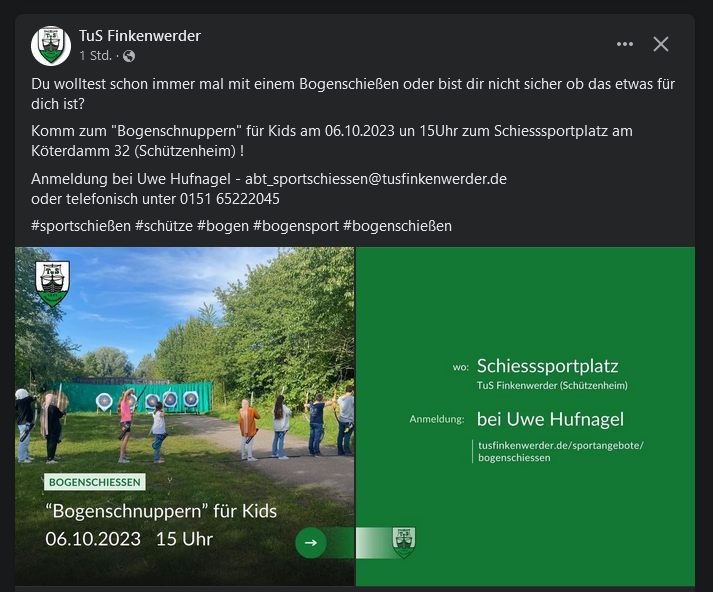Open the three-dots post options menu
This screenshot has height=592, width=713.
[x=625, y=44]
